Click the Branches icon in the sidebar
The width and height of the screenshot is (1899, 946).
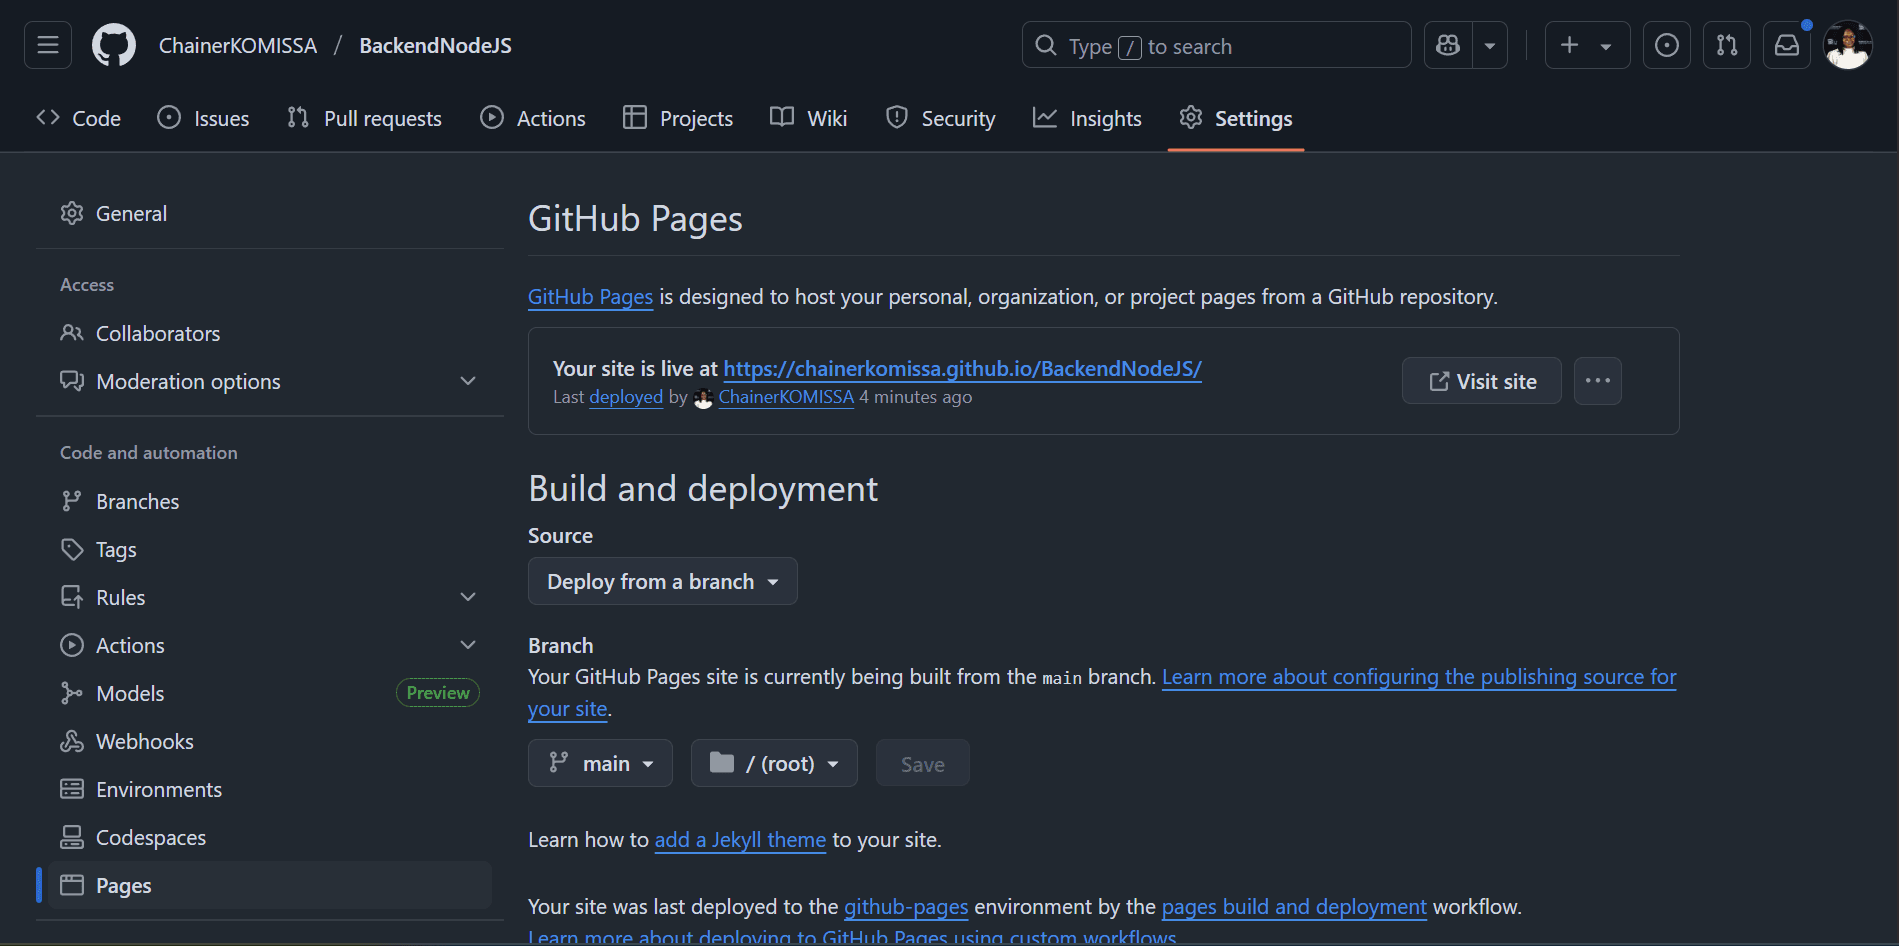click(71, 500)
